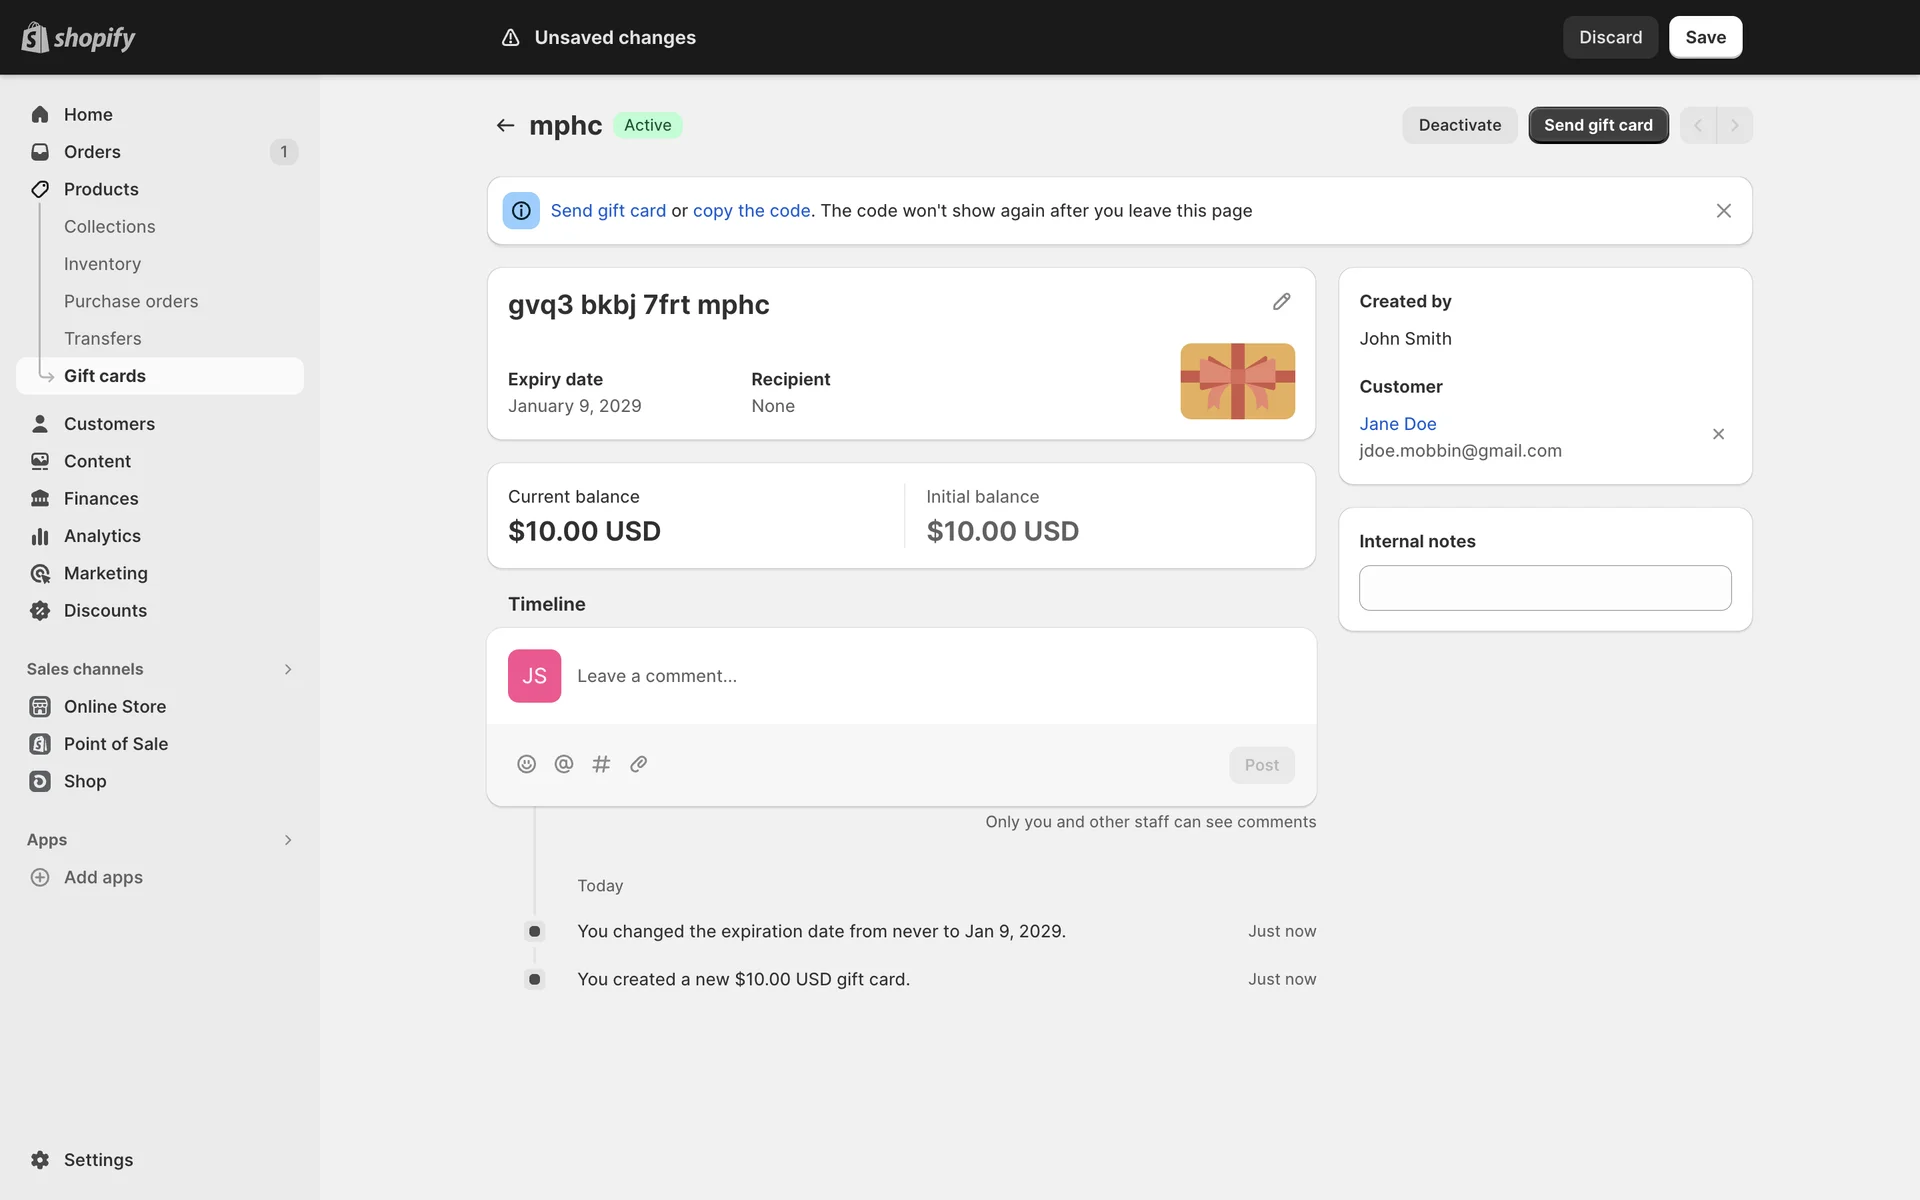Save the unsaved changes

1705,37
